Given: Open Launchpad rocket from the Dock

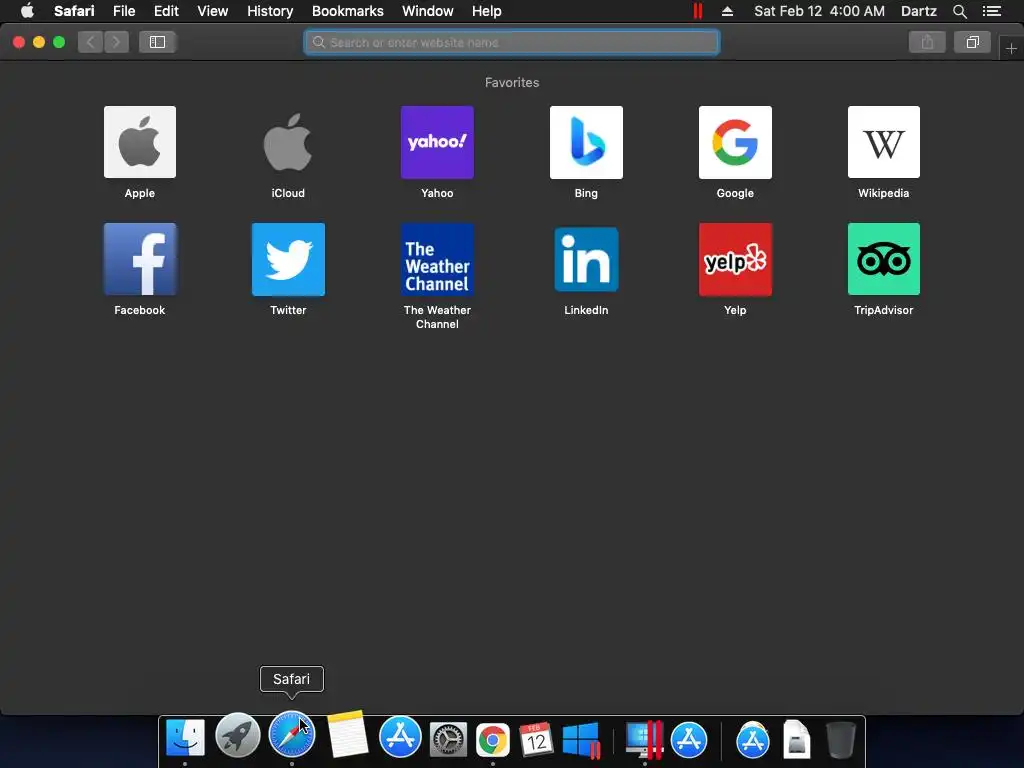Looking at the screenshot, I should pos(238,735).
